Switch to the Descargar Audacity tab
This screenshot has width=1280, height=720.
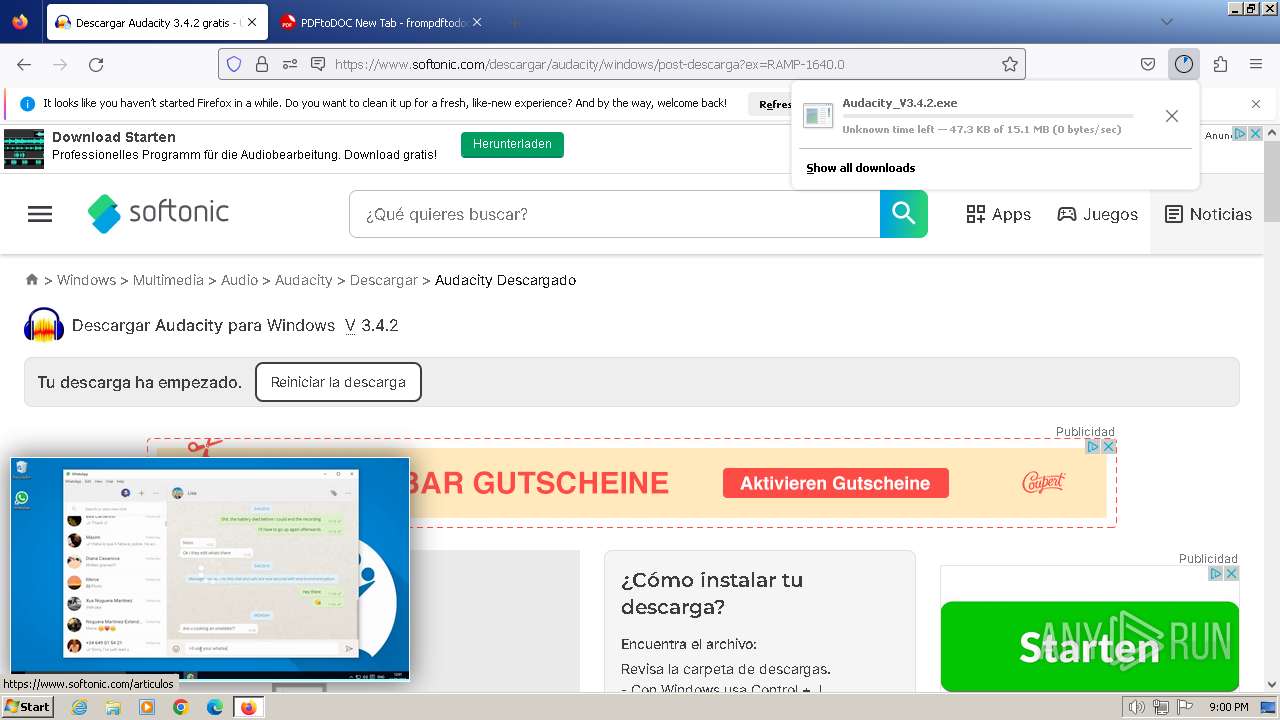(157, 22)
